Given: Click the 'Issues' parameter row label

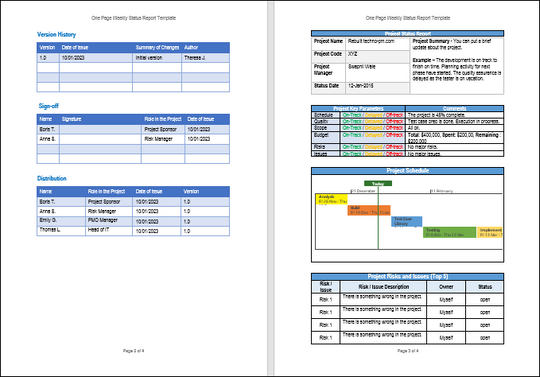Looking at the screenshot, I should pos(320,154).
